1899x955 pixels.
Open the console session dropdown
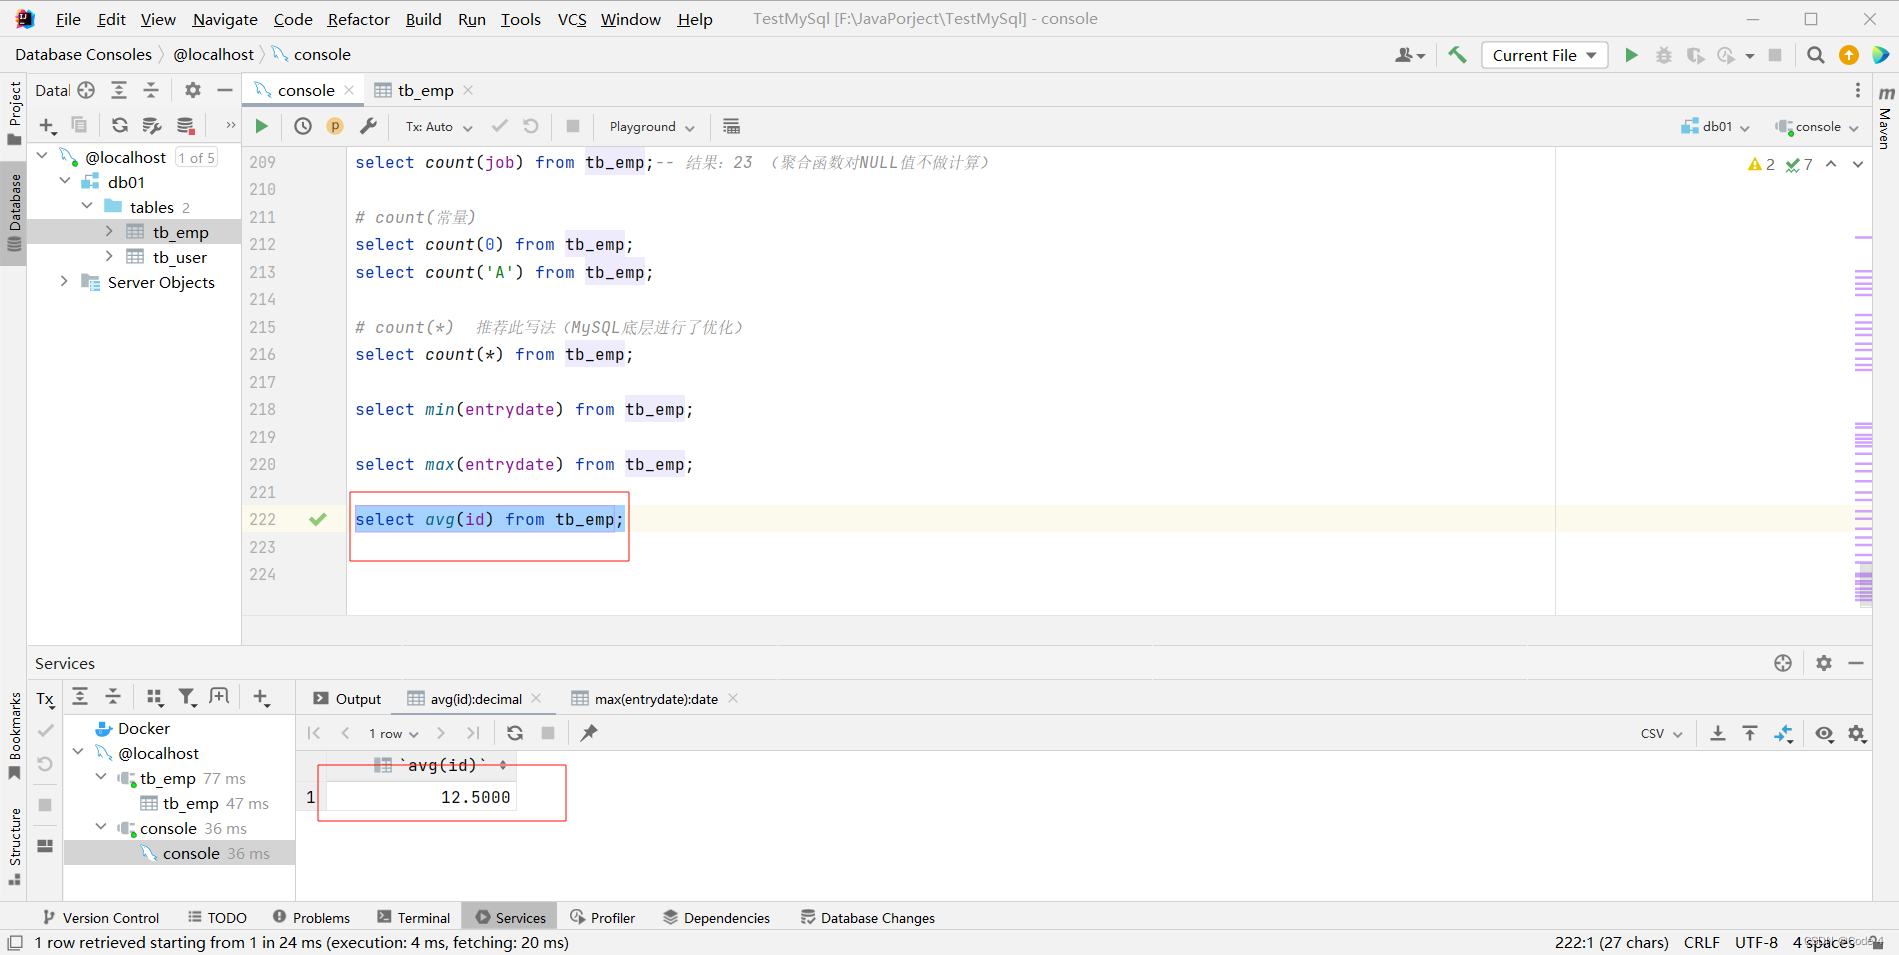[x=1817, y=127]
